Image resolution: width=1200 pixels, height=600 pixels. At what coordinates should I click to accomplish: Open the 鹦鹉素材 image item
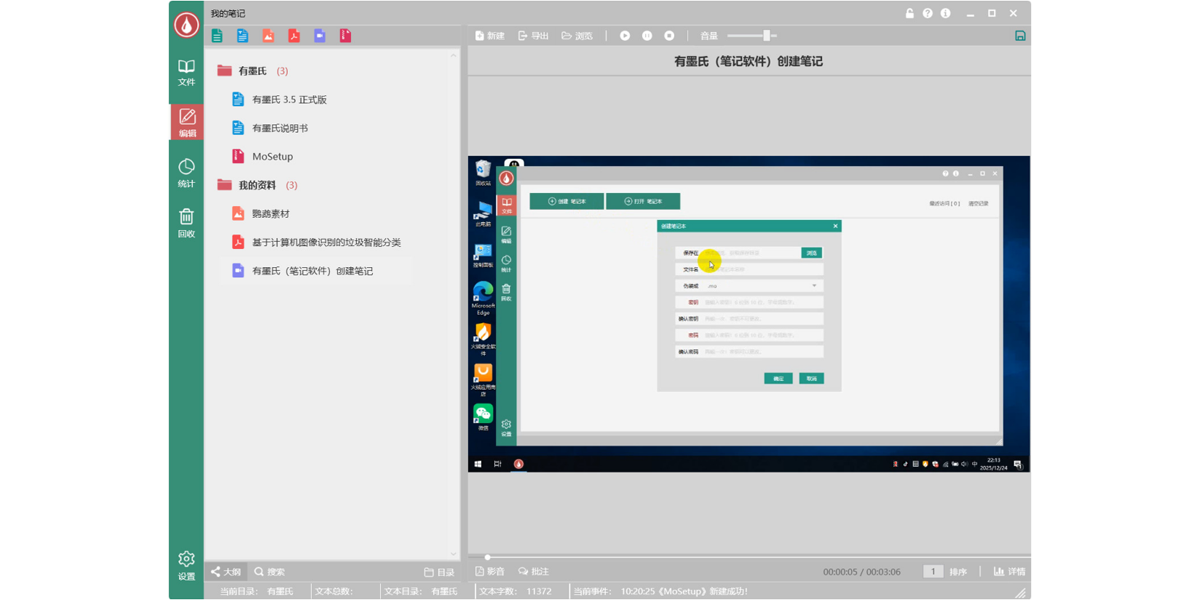click(270, 214)
